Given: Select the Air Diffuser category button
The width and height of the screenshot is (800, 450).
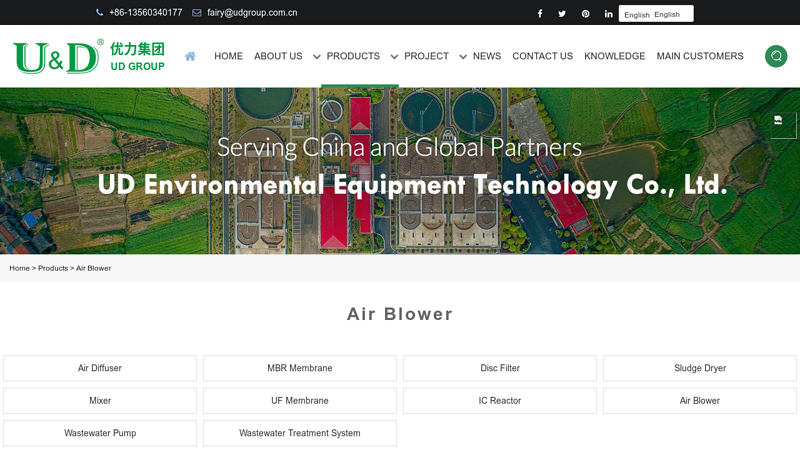Looking at the screenshot, I should (100, 368).
